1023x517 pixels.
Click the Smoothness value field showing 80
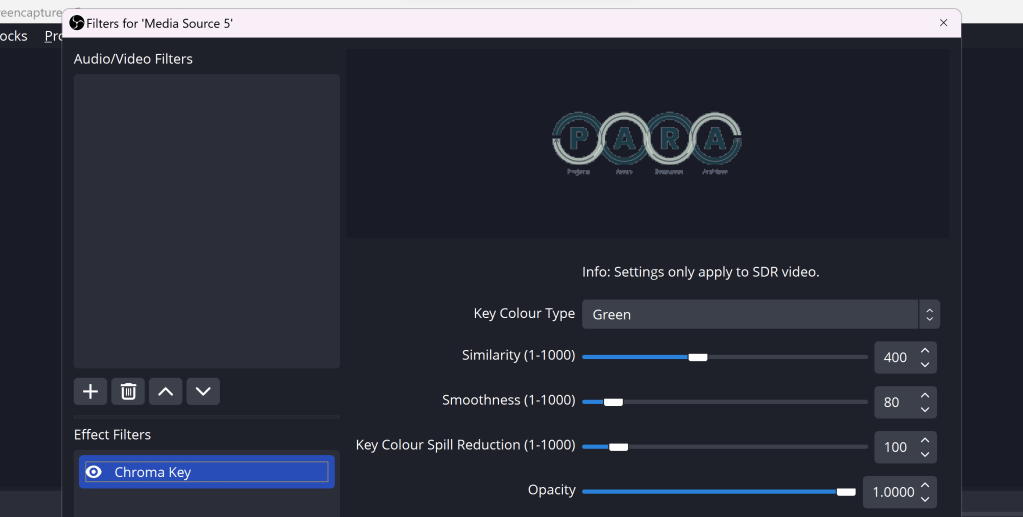pyautogui.click(x=892, y=403)
